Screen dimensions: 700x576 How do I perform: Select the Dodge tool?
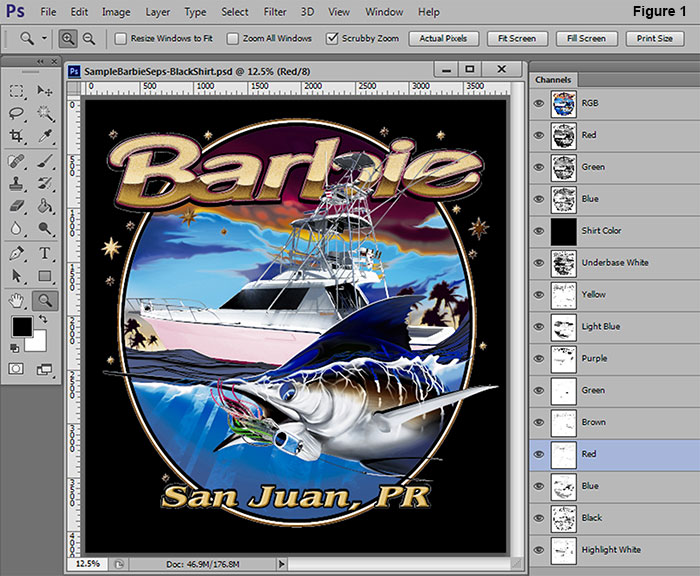pos(45,229)
